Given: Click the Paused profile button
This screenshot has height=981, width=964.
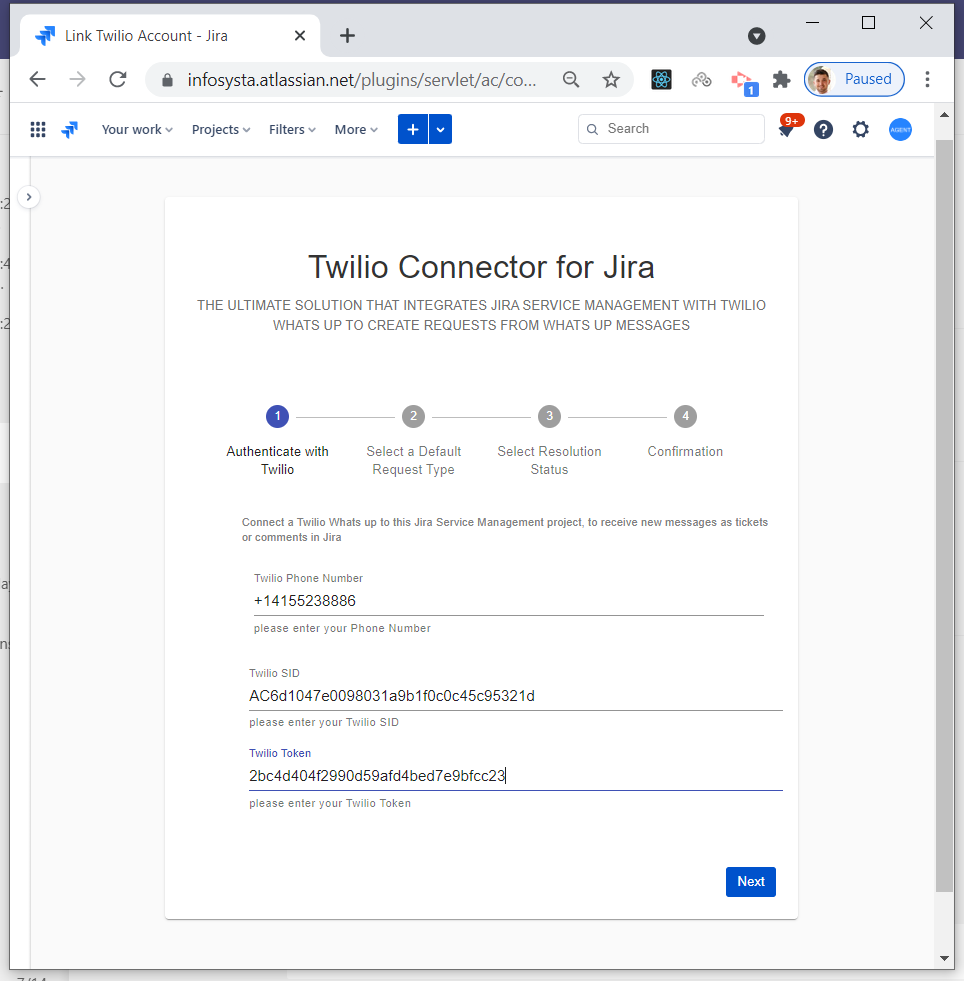Looking at the screenshot, I should click(854, 79).
